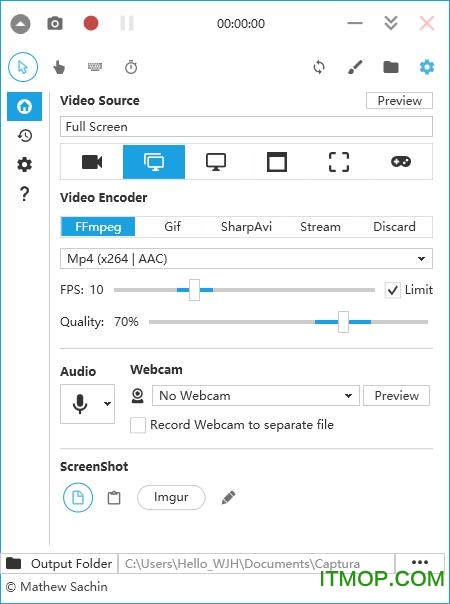Switch to the Gif encoder tab
Screen dimensions: 450x604
click(x=172, y=226)
